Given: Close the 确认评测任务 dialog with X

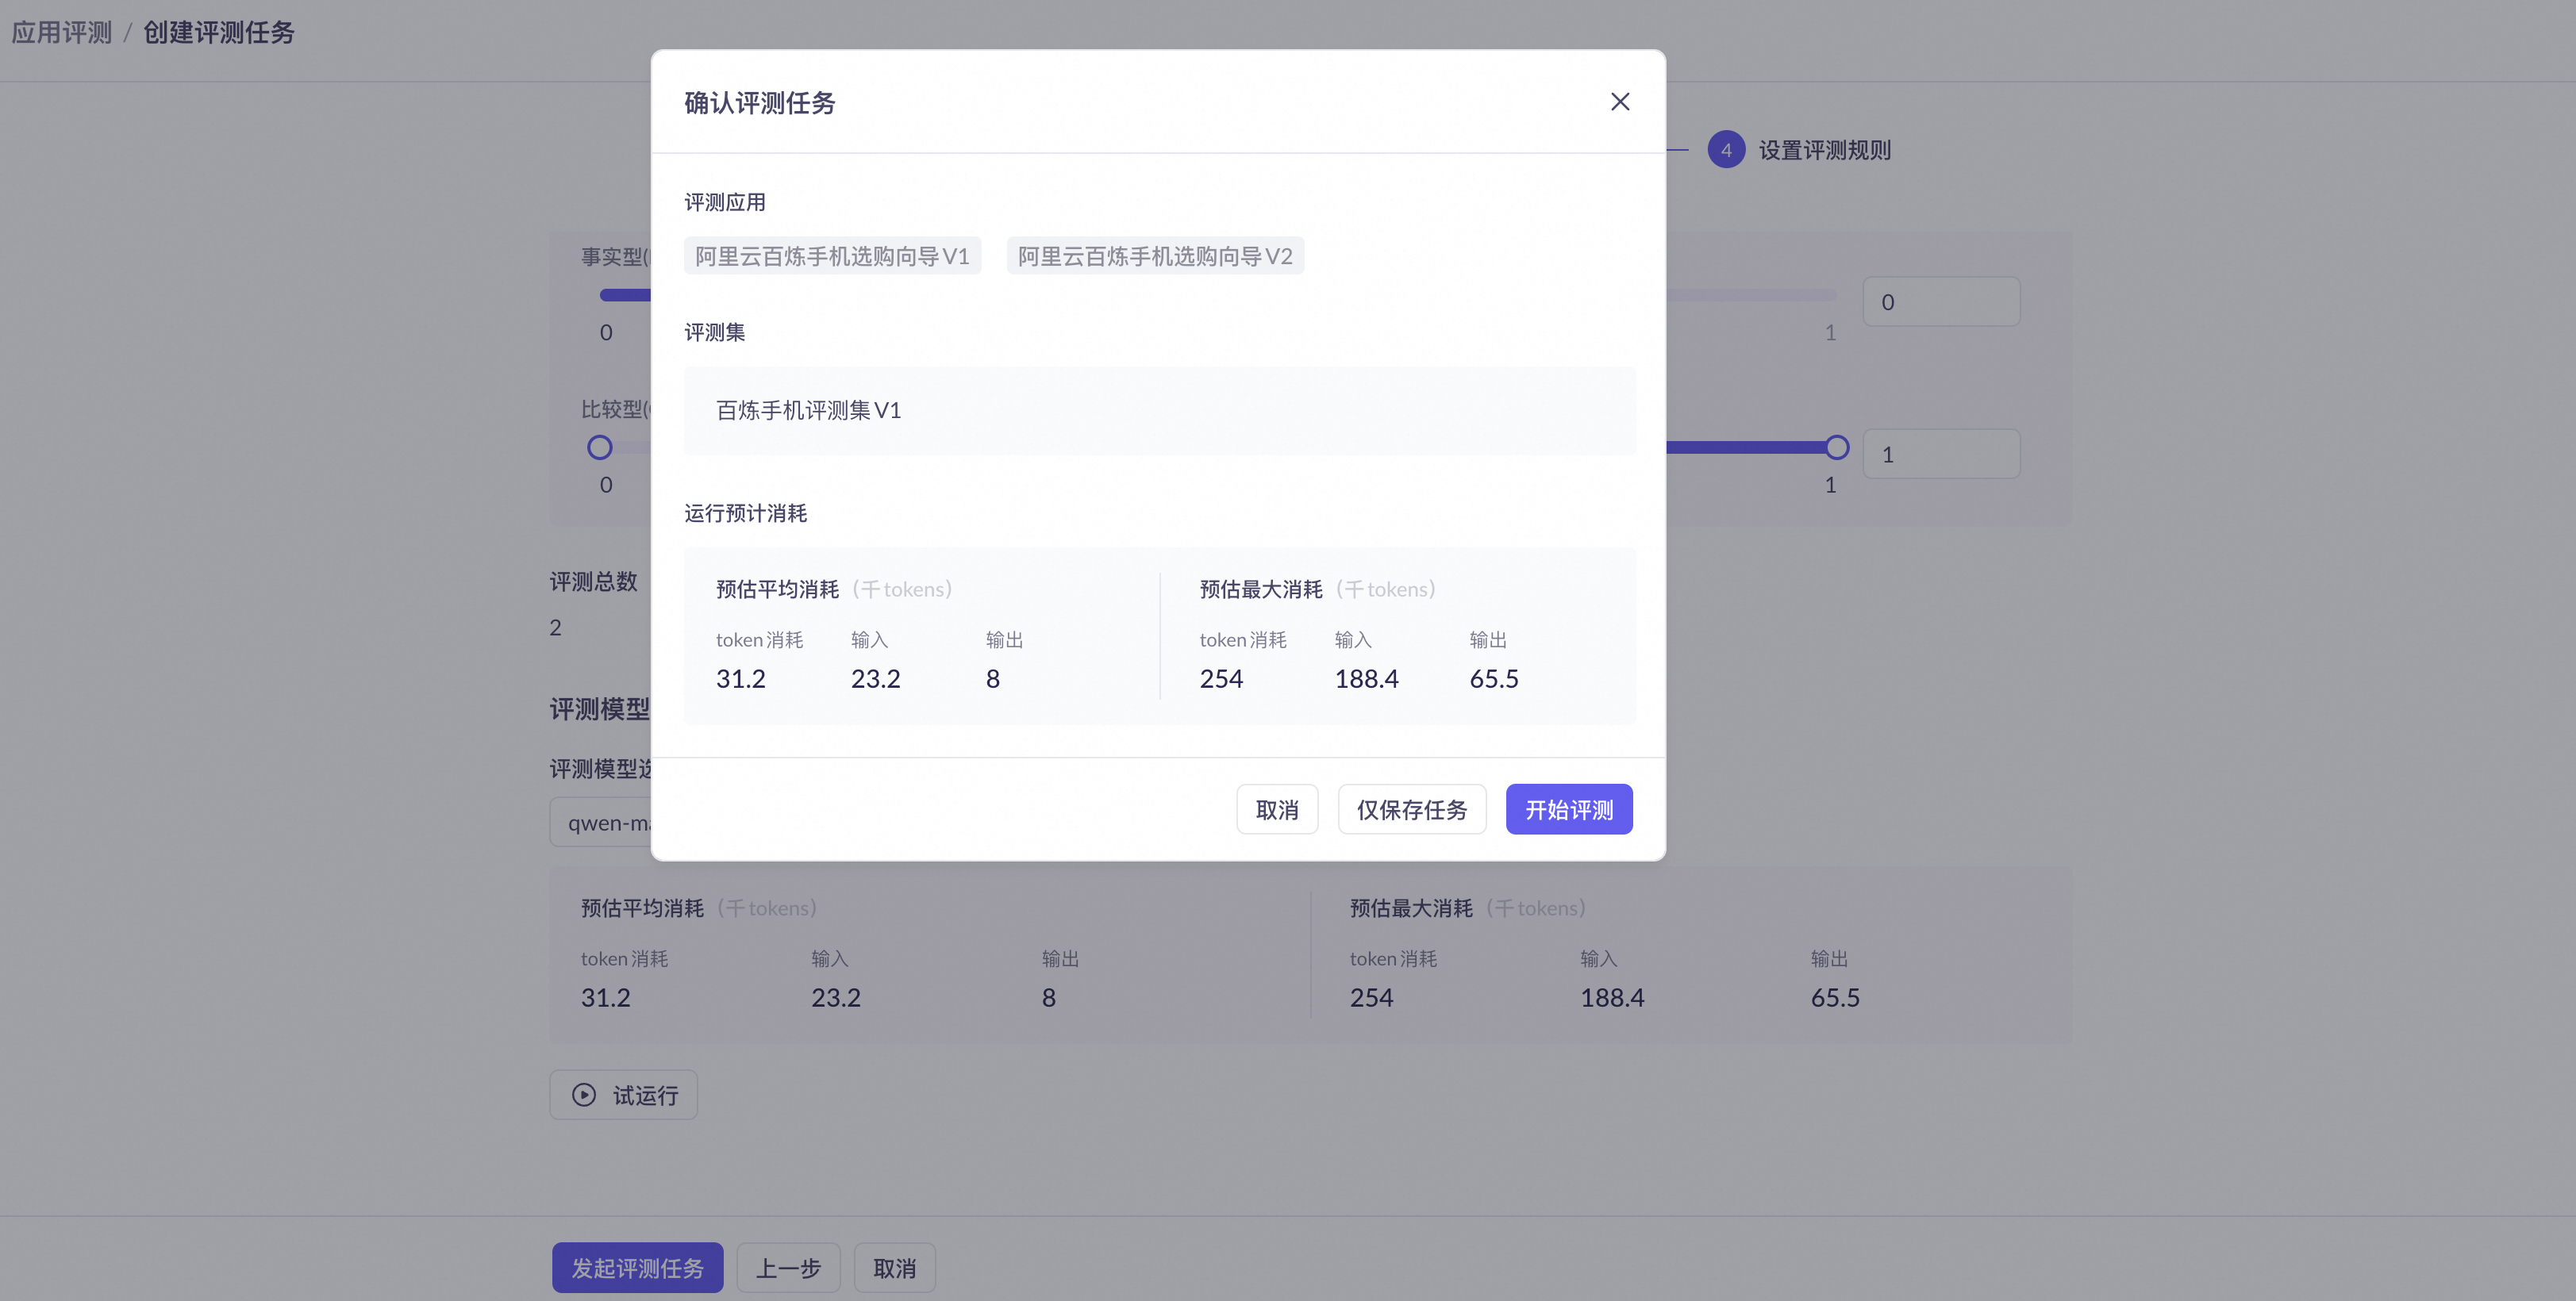Looking at the screenshot, I should coord(1620,102).
